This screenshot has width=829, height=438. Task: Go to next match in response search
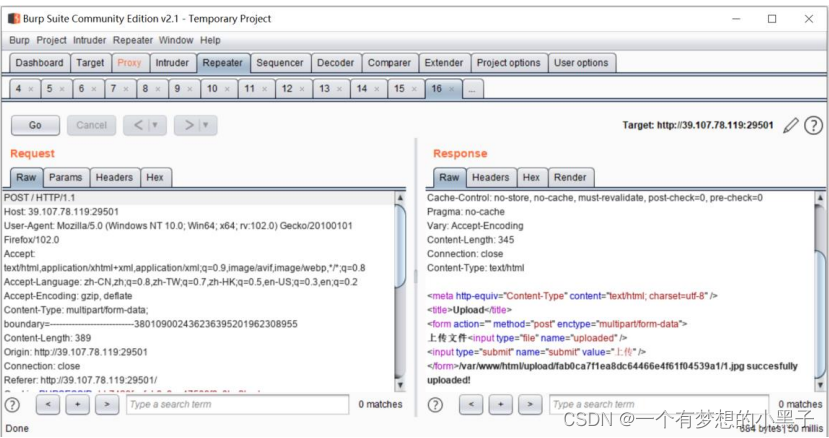[x=530, y=405]
